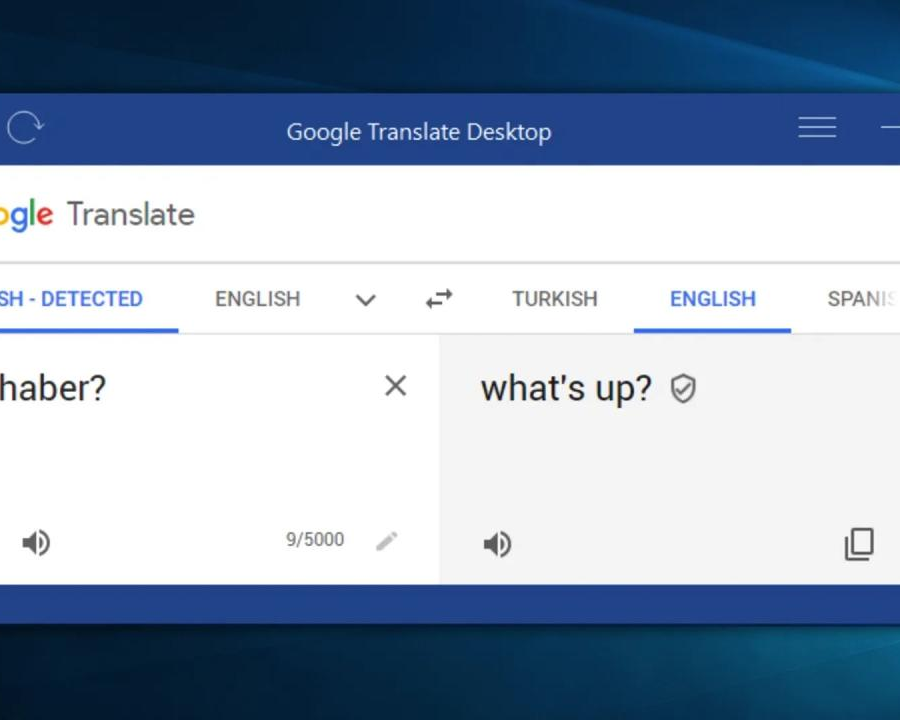Click the 9/5000 character counter
The width and height of the screenshot is (900, 720).
(x=315, y=540)
